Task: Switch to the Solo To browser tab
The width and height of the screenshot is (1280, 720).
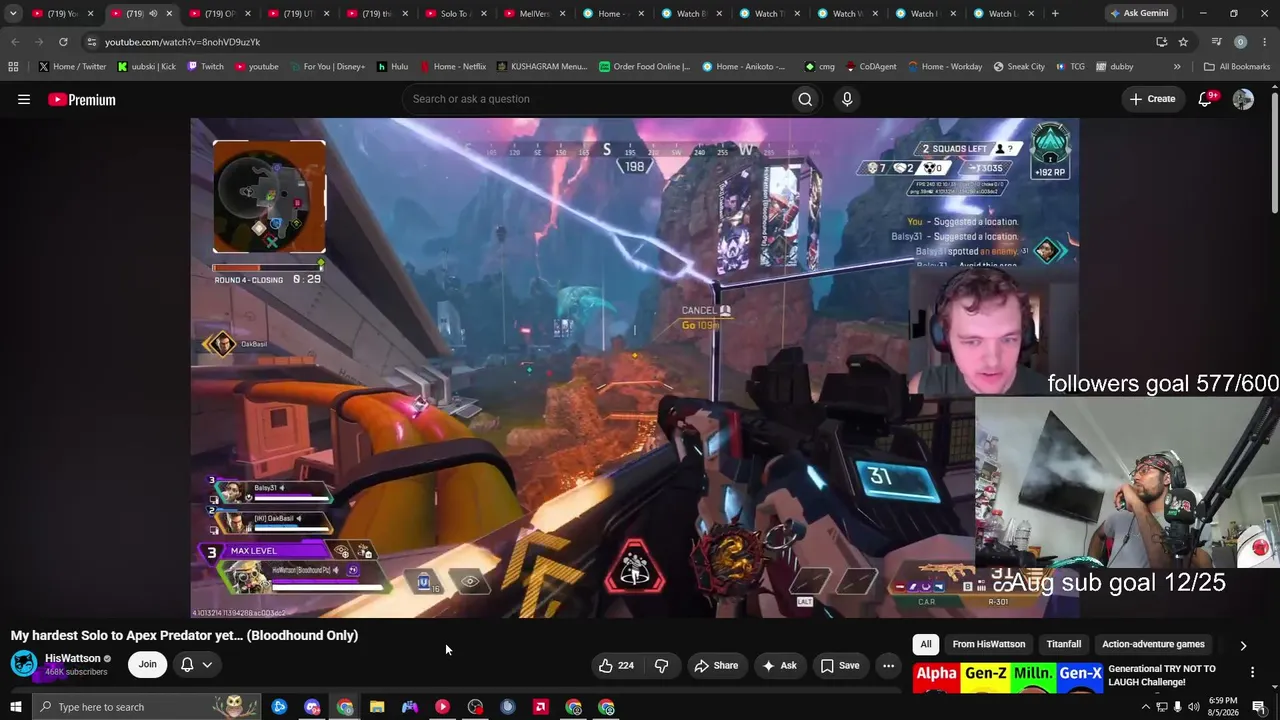Action: pos(450,14)
